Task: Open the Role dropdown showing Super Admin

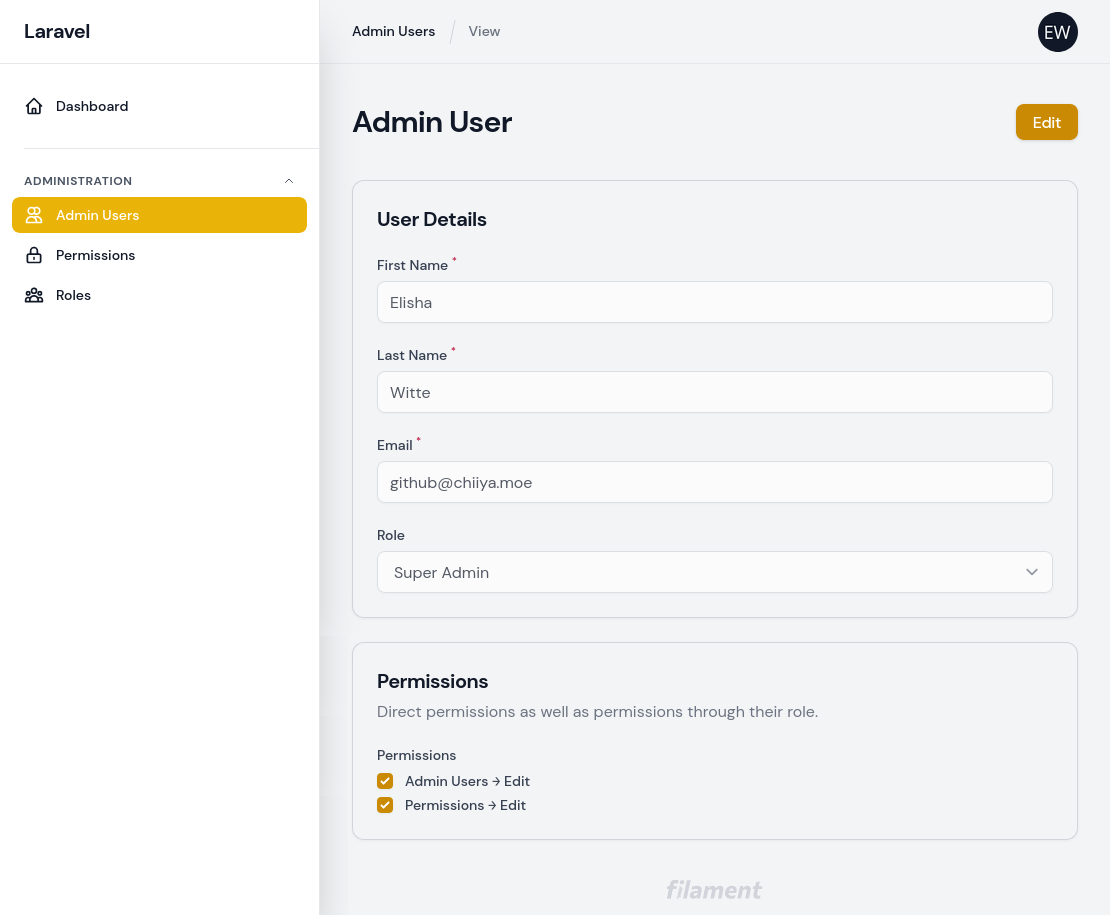Action: [715, 572]
